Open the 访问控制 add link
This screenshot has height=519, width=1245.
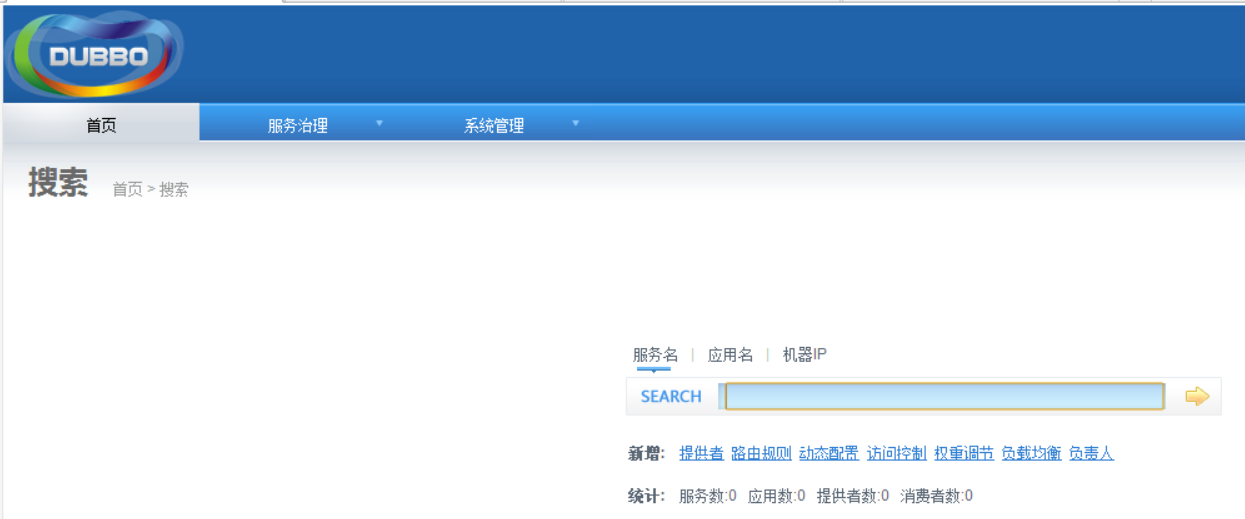897,454
